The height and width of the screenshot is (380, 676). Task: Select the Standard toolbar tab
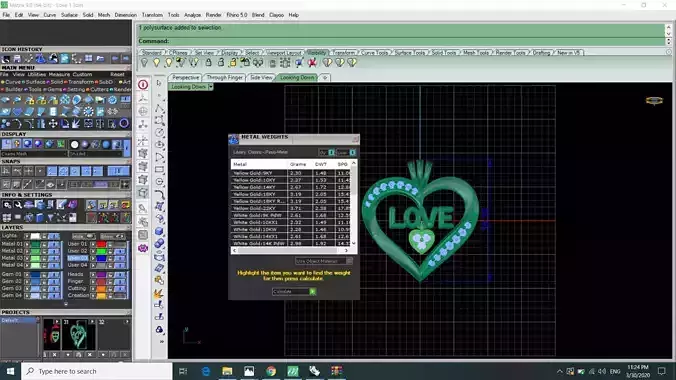[152, 53]
